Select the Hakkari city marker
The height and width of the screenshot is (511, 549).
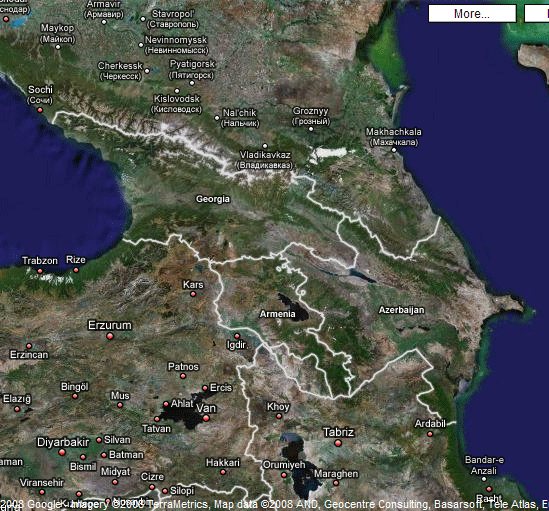pyautogui.click(x=223, y=472)
